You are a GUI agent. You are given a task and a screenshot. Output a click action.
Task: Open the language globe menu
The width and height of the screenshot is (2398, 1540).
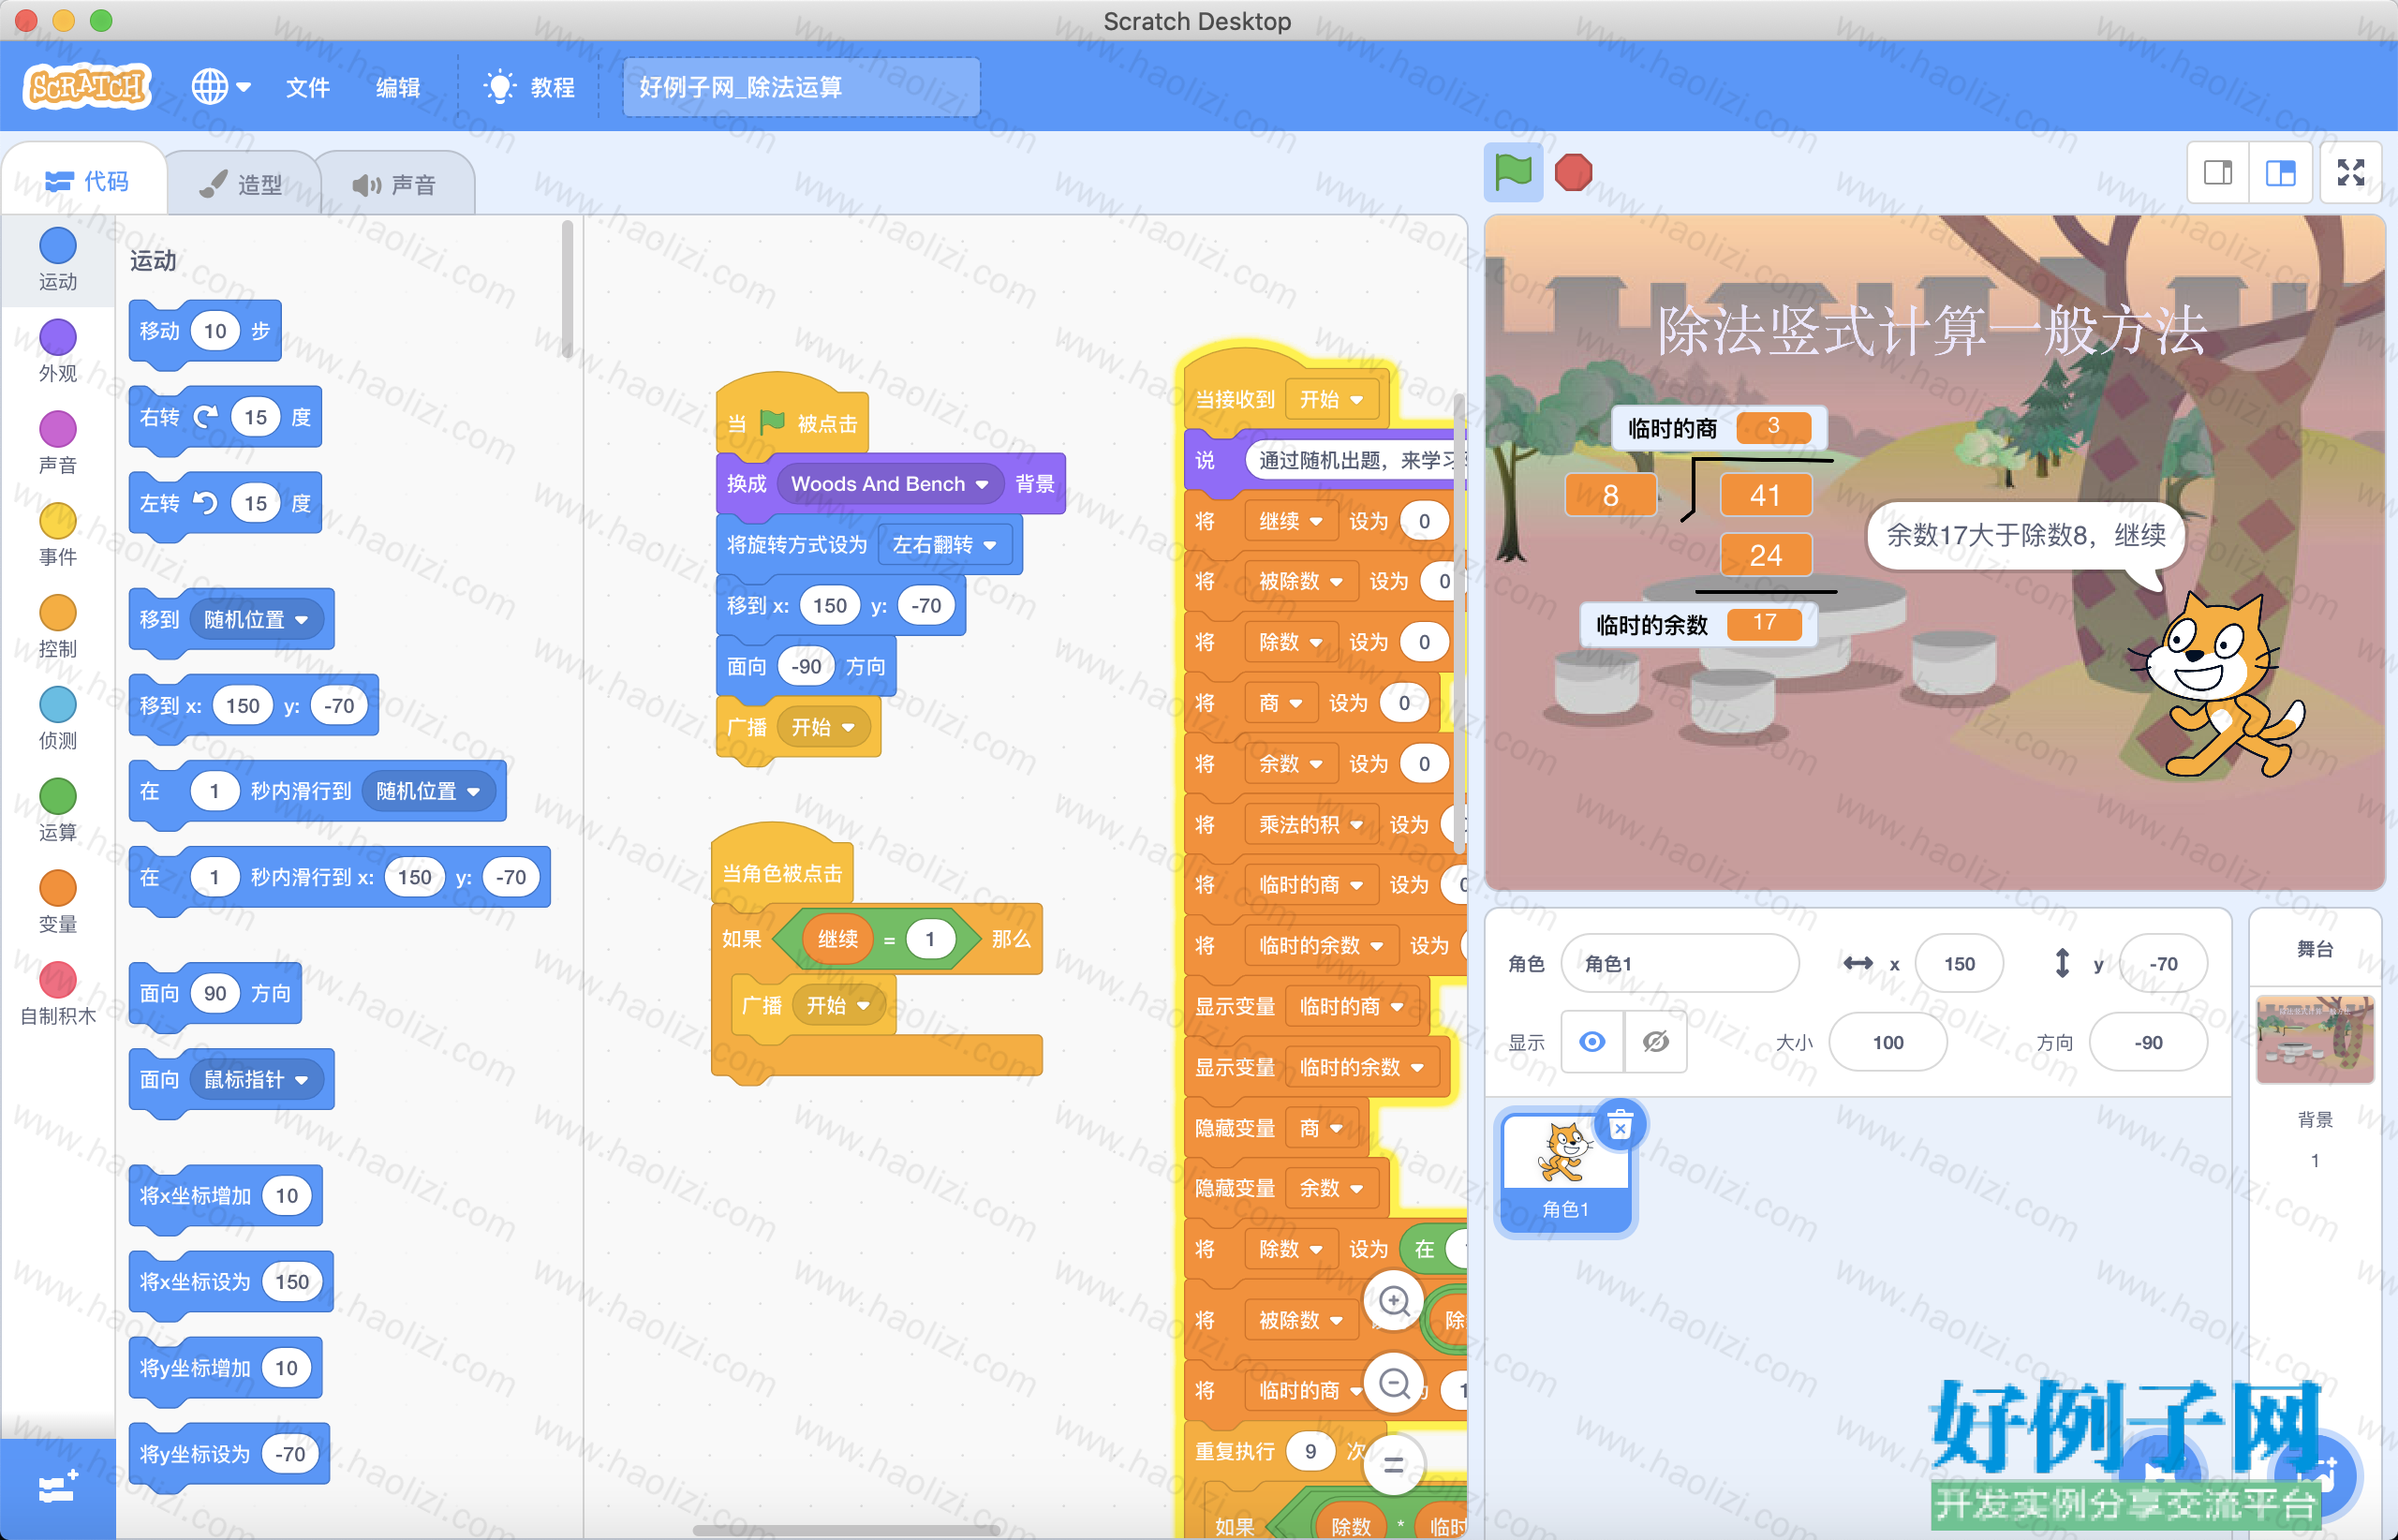pyautogui.click(x=220, y=87)
